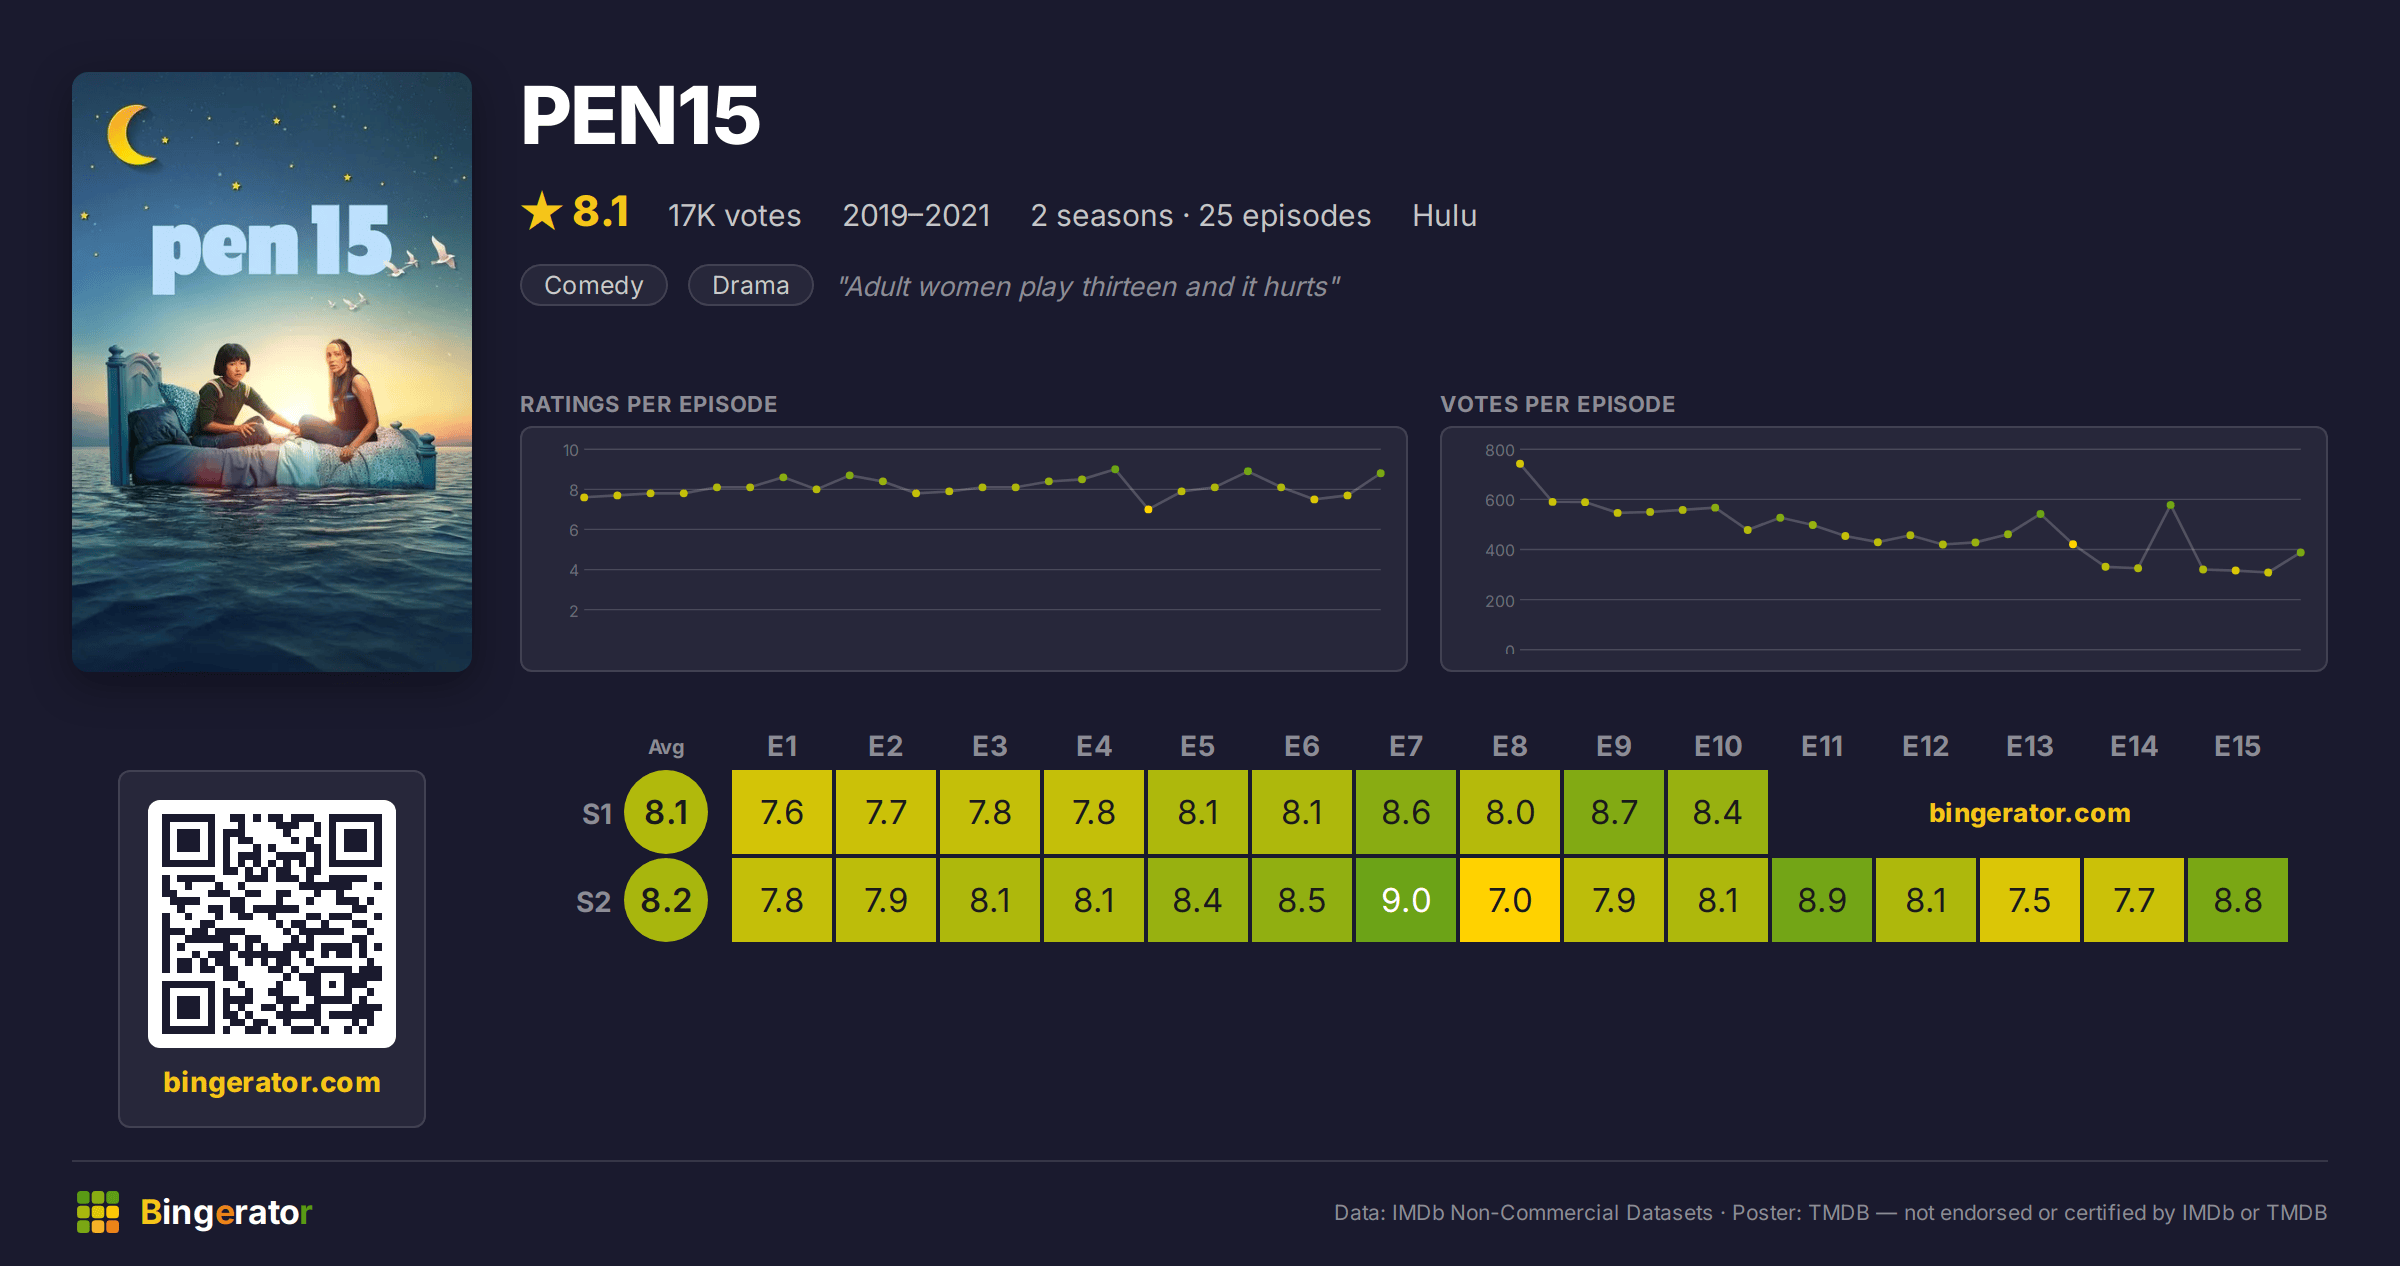Select the S1 average 8.1 circle

pos(666,812)
